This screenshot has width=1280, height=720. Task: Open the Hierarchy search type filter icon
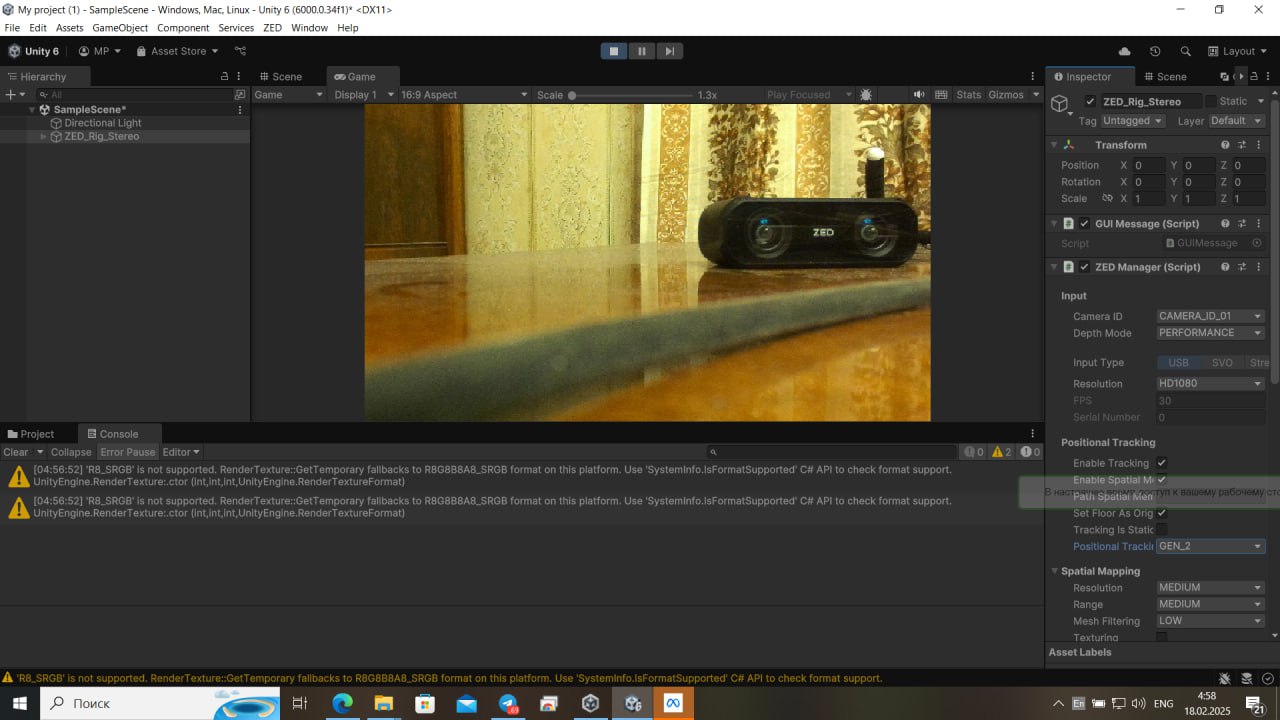240,94
